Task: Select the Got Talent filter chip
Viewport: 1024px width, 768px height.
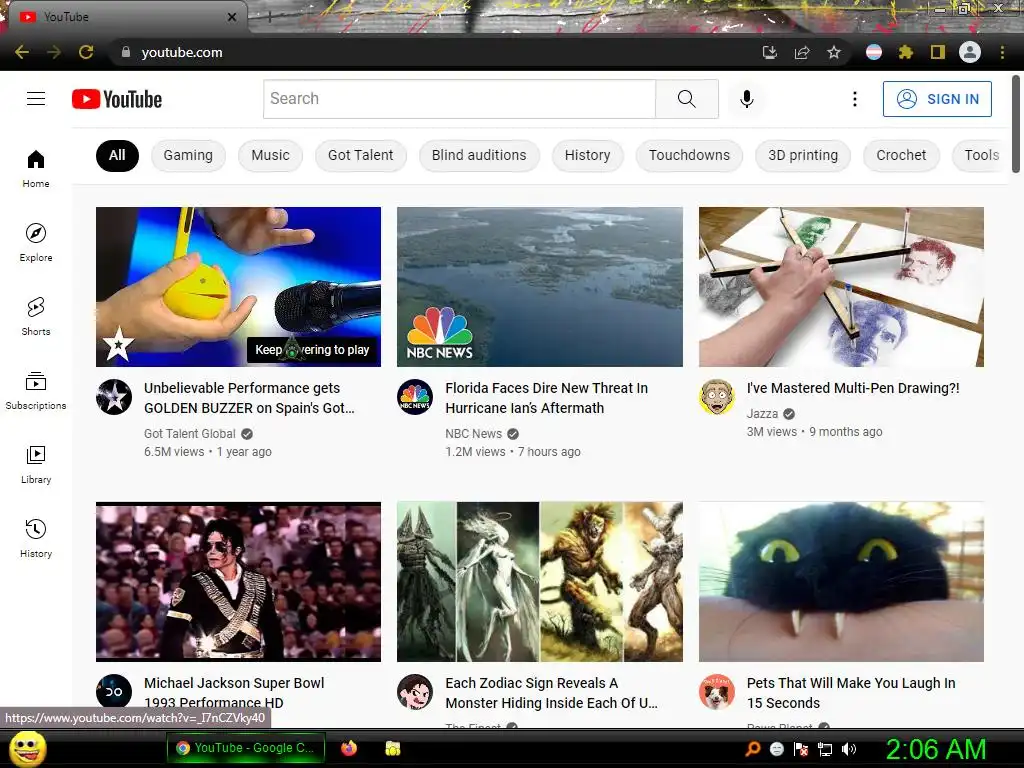Action: click(x=360, y=155)
